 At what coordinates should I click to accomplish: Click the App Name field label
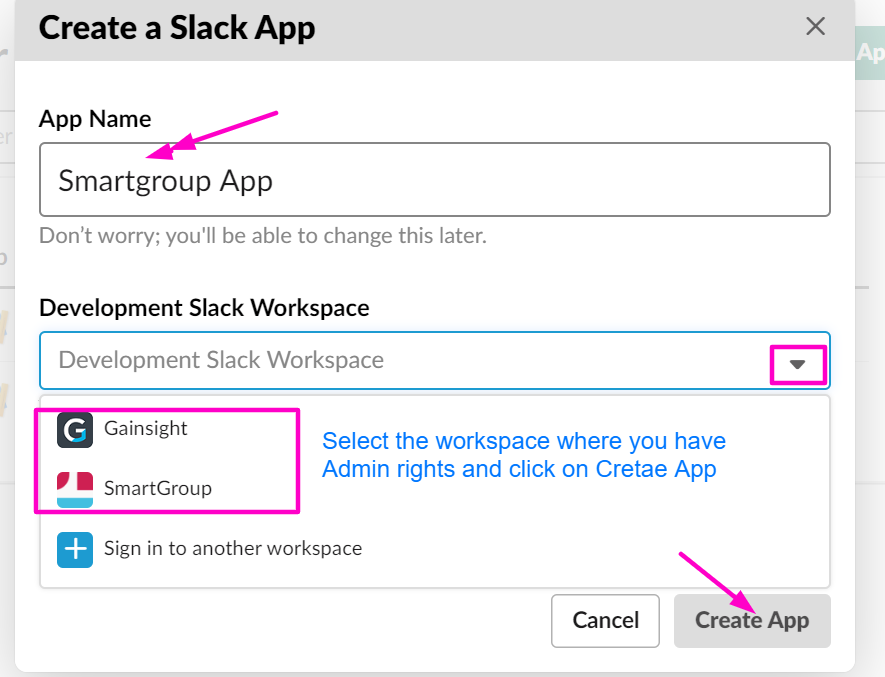[x=95, y=119]
